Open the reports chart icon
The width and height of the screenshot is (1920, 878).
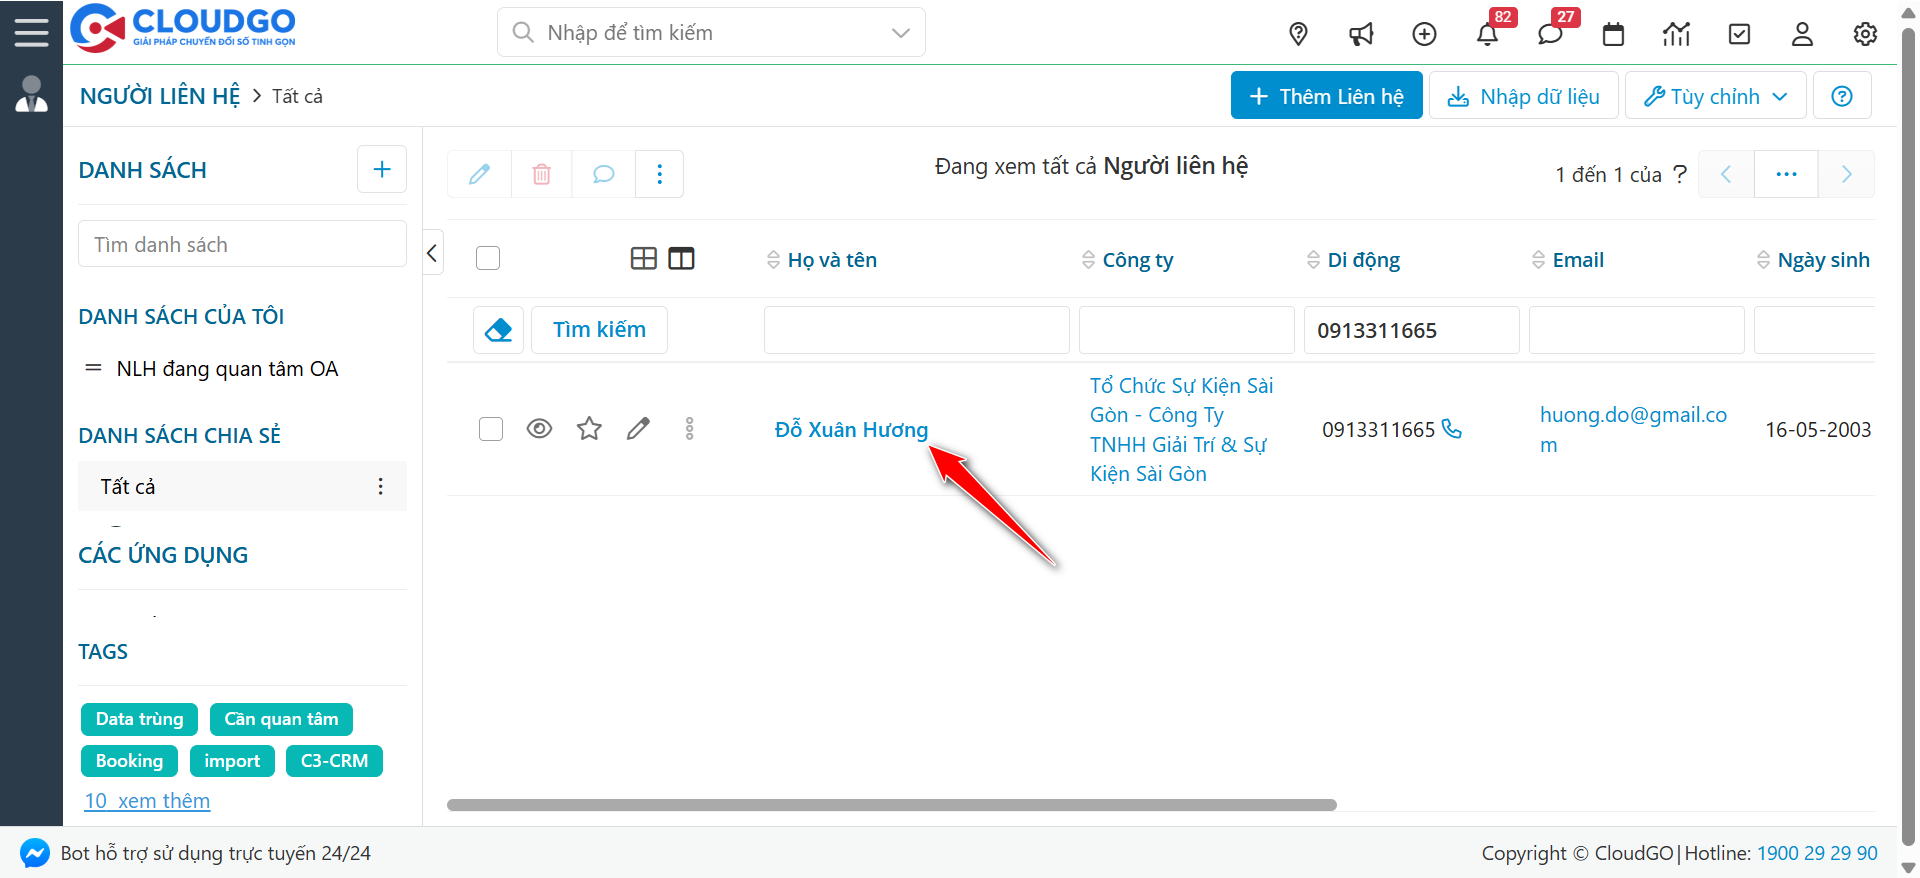1676,34
